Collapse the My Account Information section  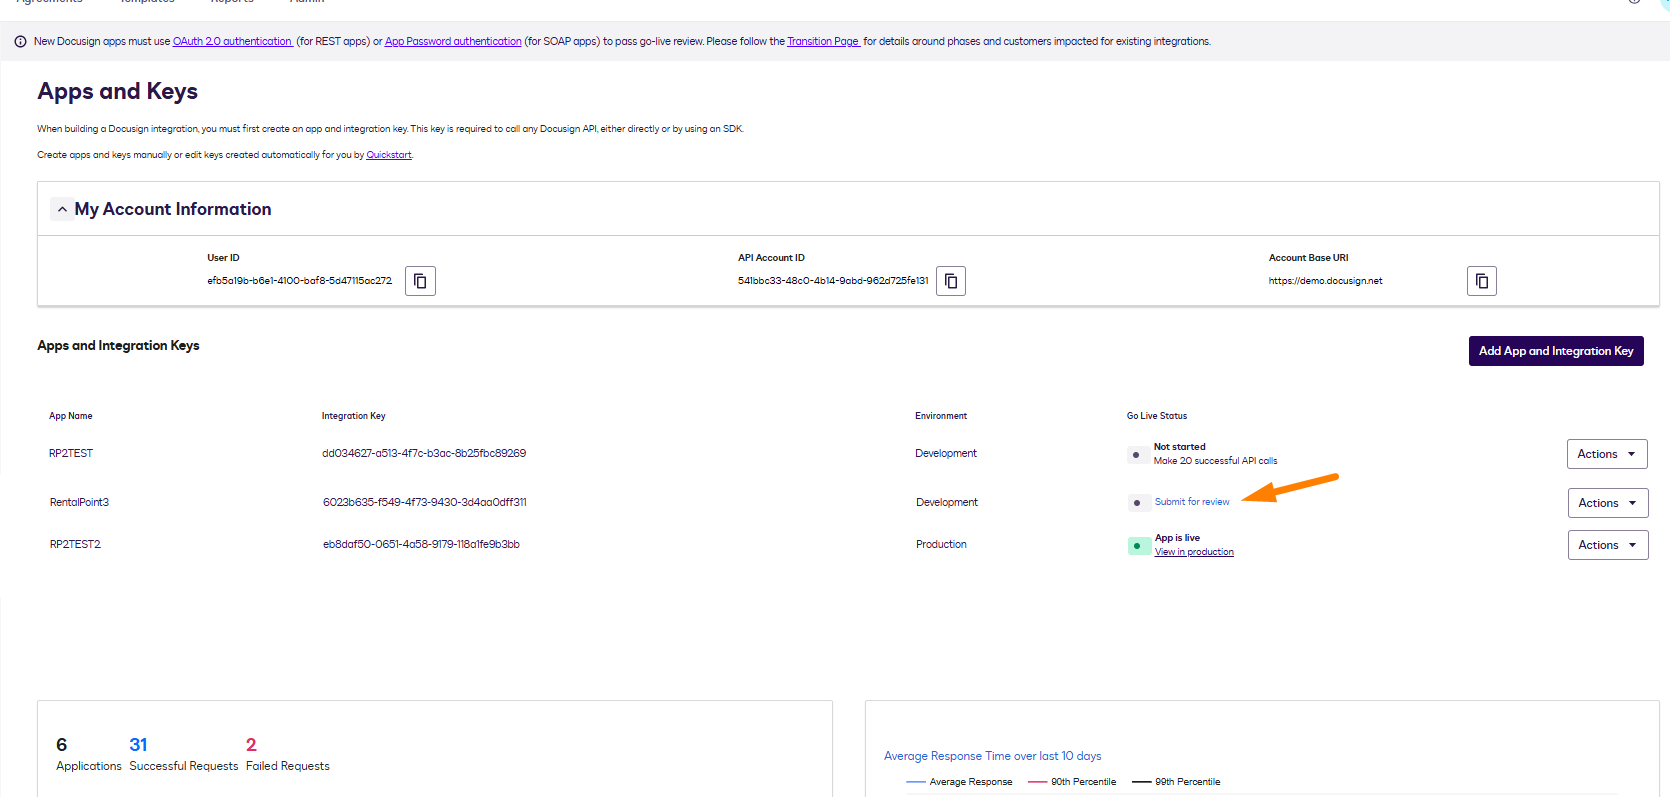pyautogui.click(x=62, y=209)
